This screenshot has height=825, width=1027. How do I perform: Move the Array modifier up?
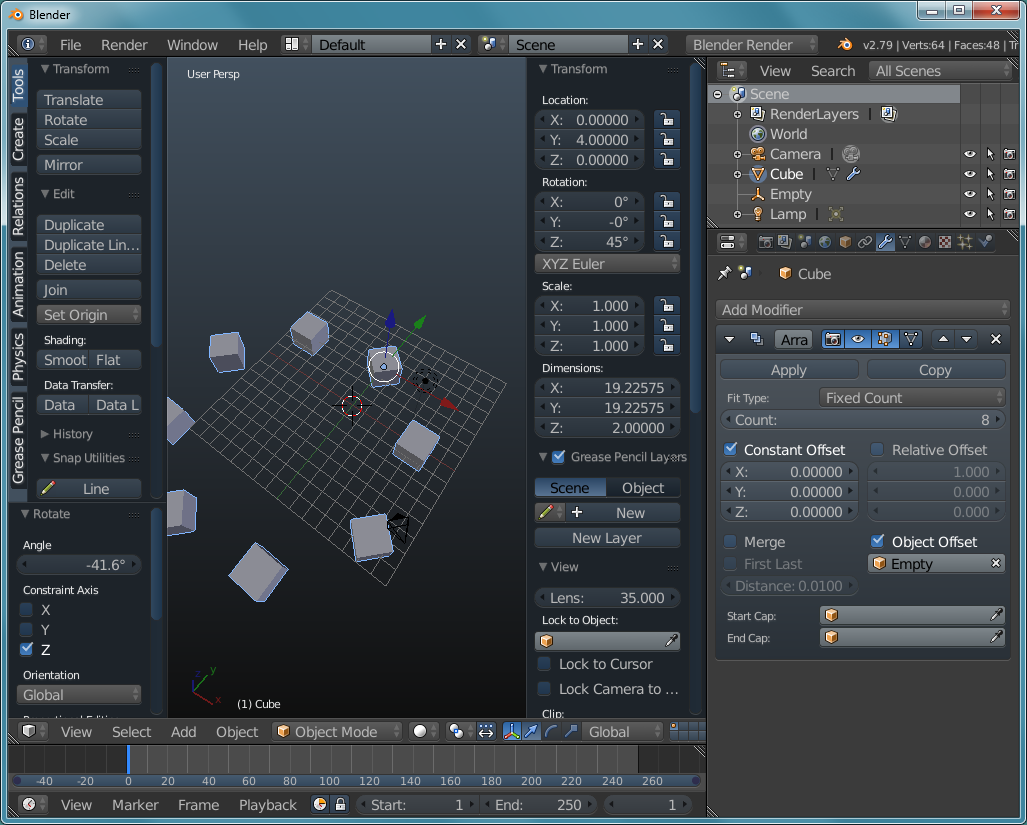(943, 339)
